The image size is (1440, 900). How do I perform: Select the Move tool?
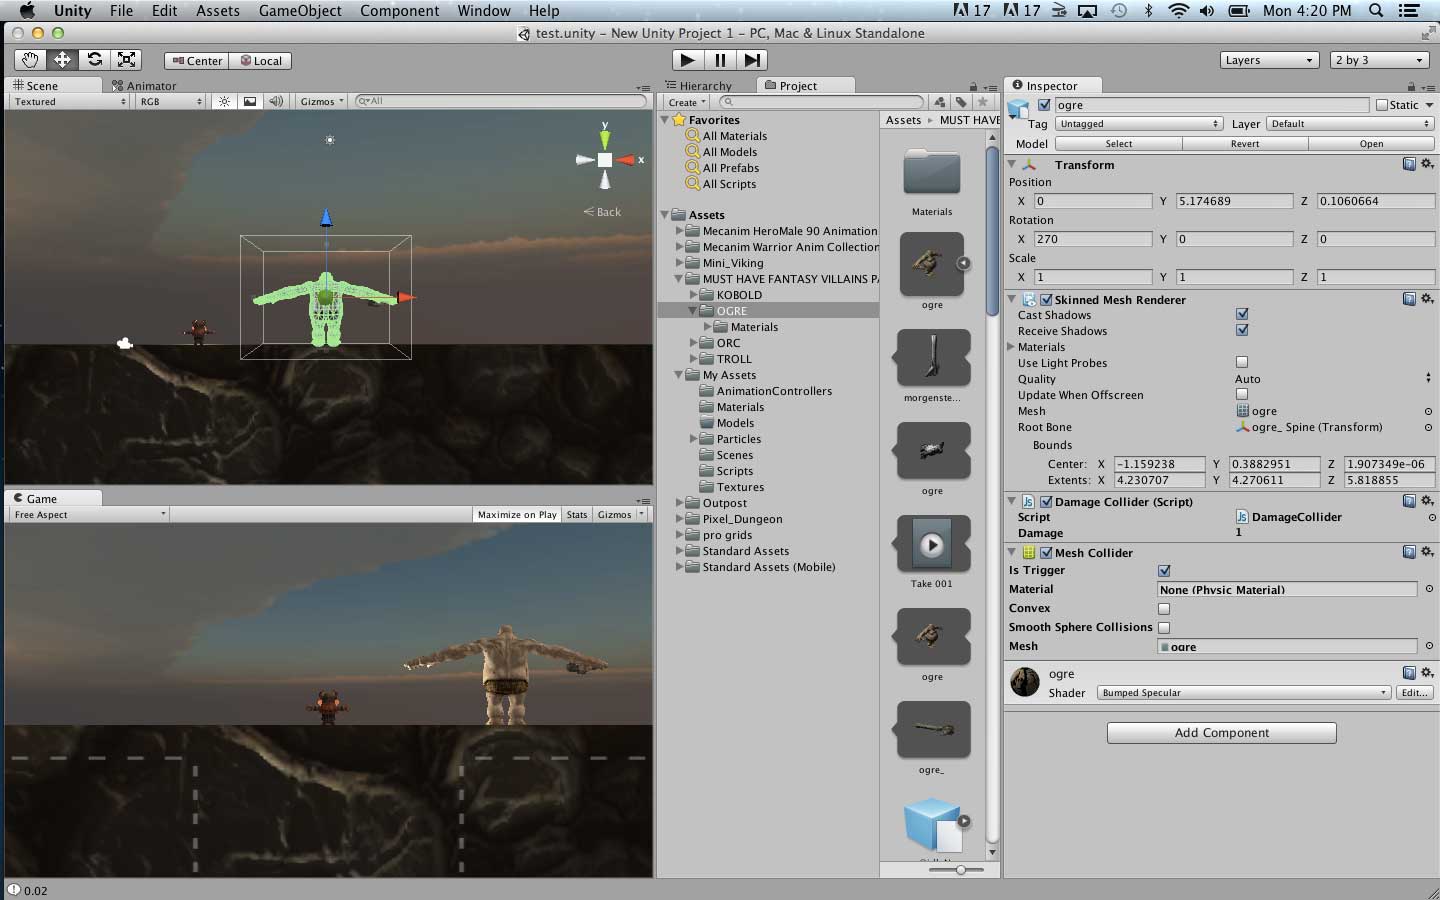tap(62, 60)
